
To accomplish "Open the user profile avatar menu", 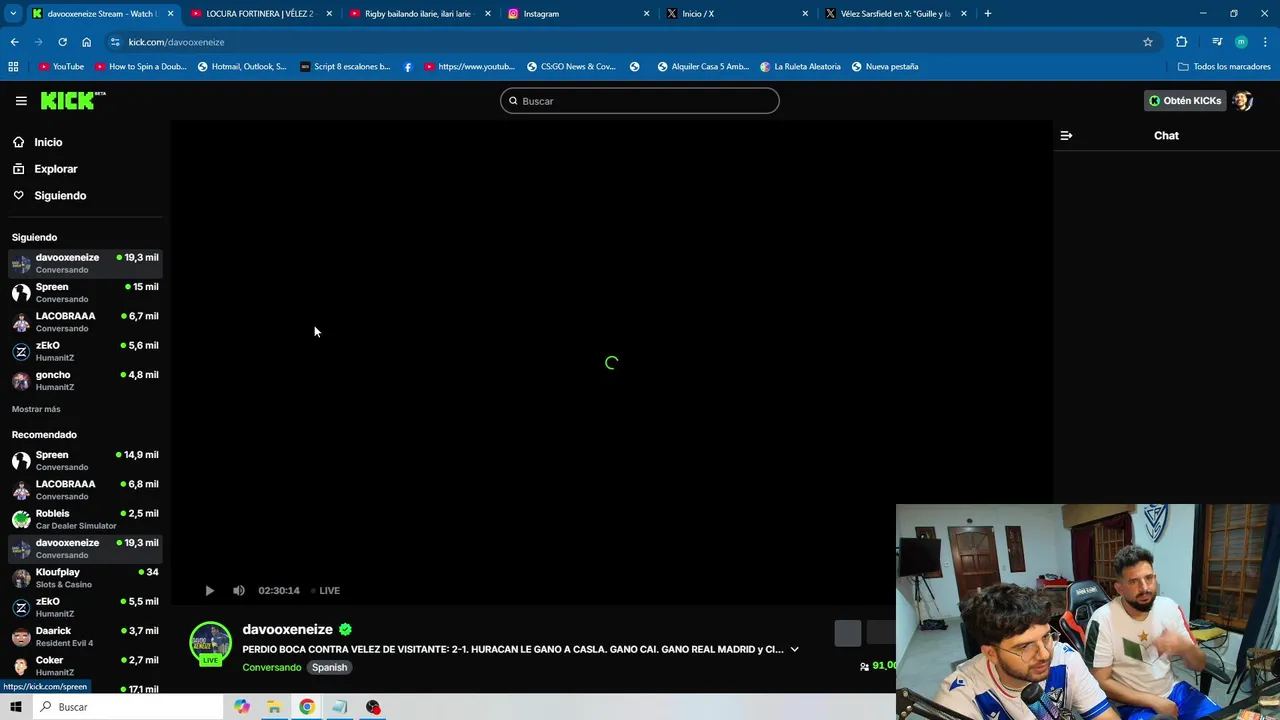I will point(1243,101).
